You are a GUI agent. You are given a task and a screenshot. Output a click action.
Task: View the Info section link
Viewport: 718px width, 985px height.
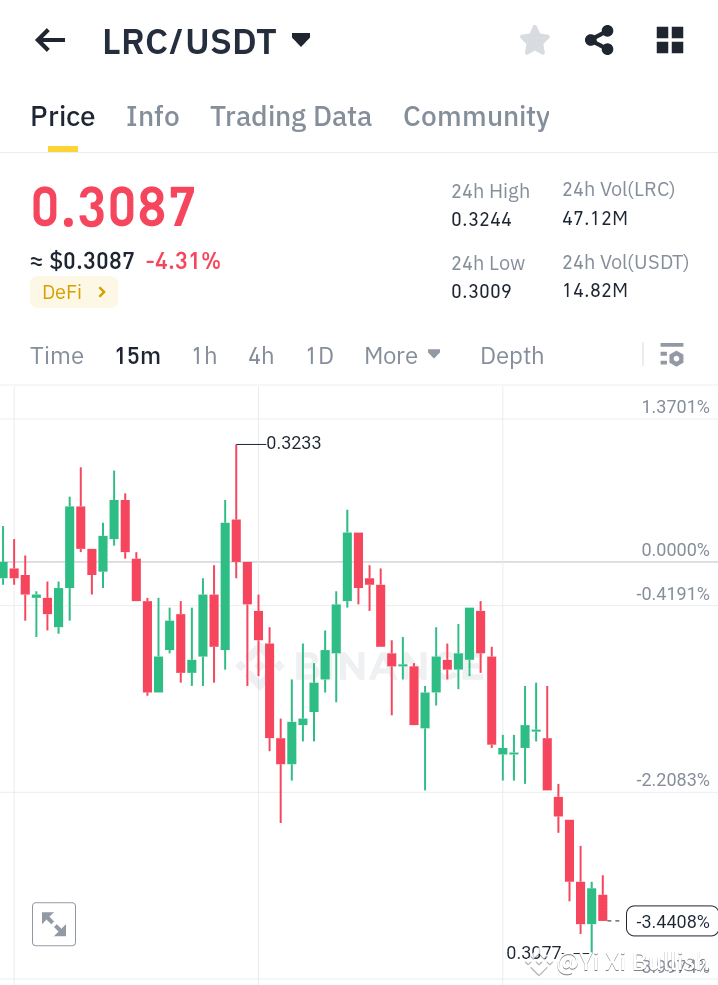pyautogui.click(x=152, y=116)
